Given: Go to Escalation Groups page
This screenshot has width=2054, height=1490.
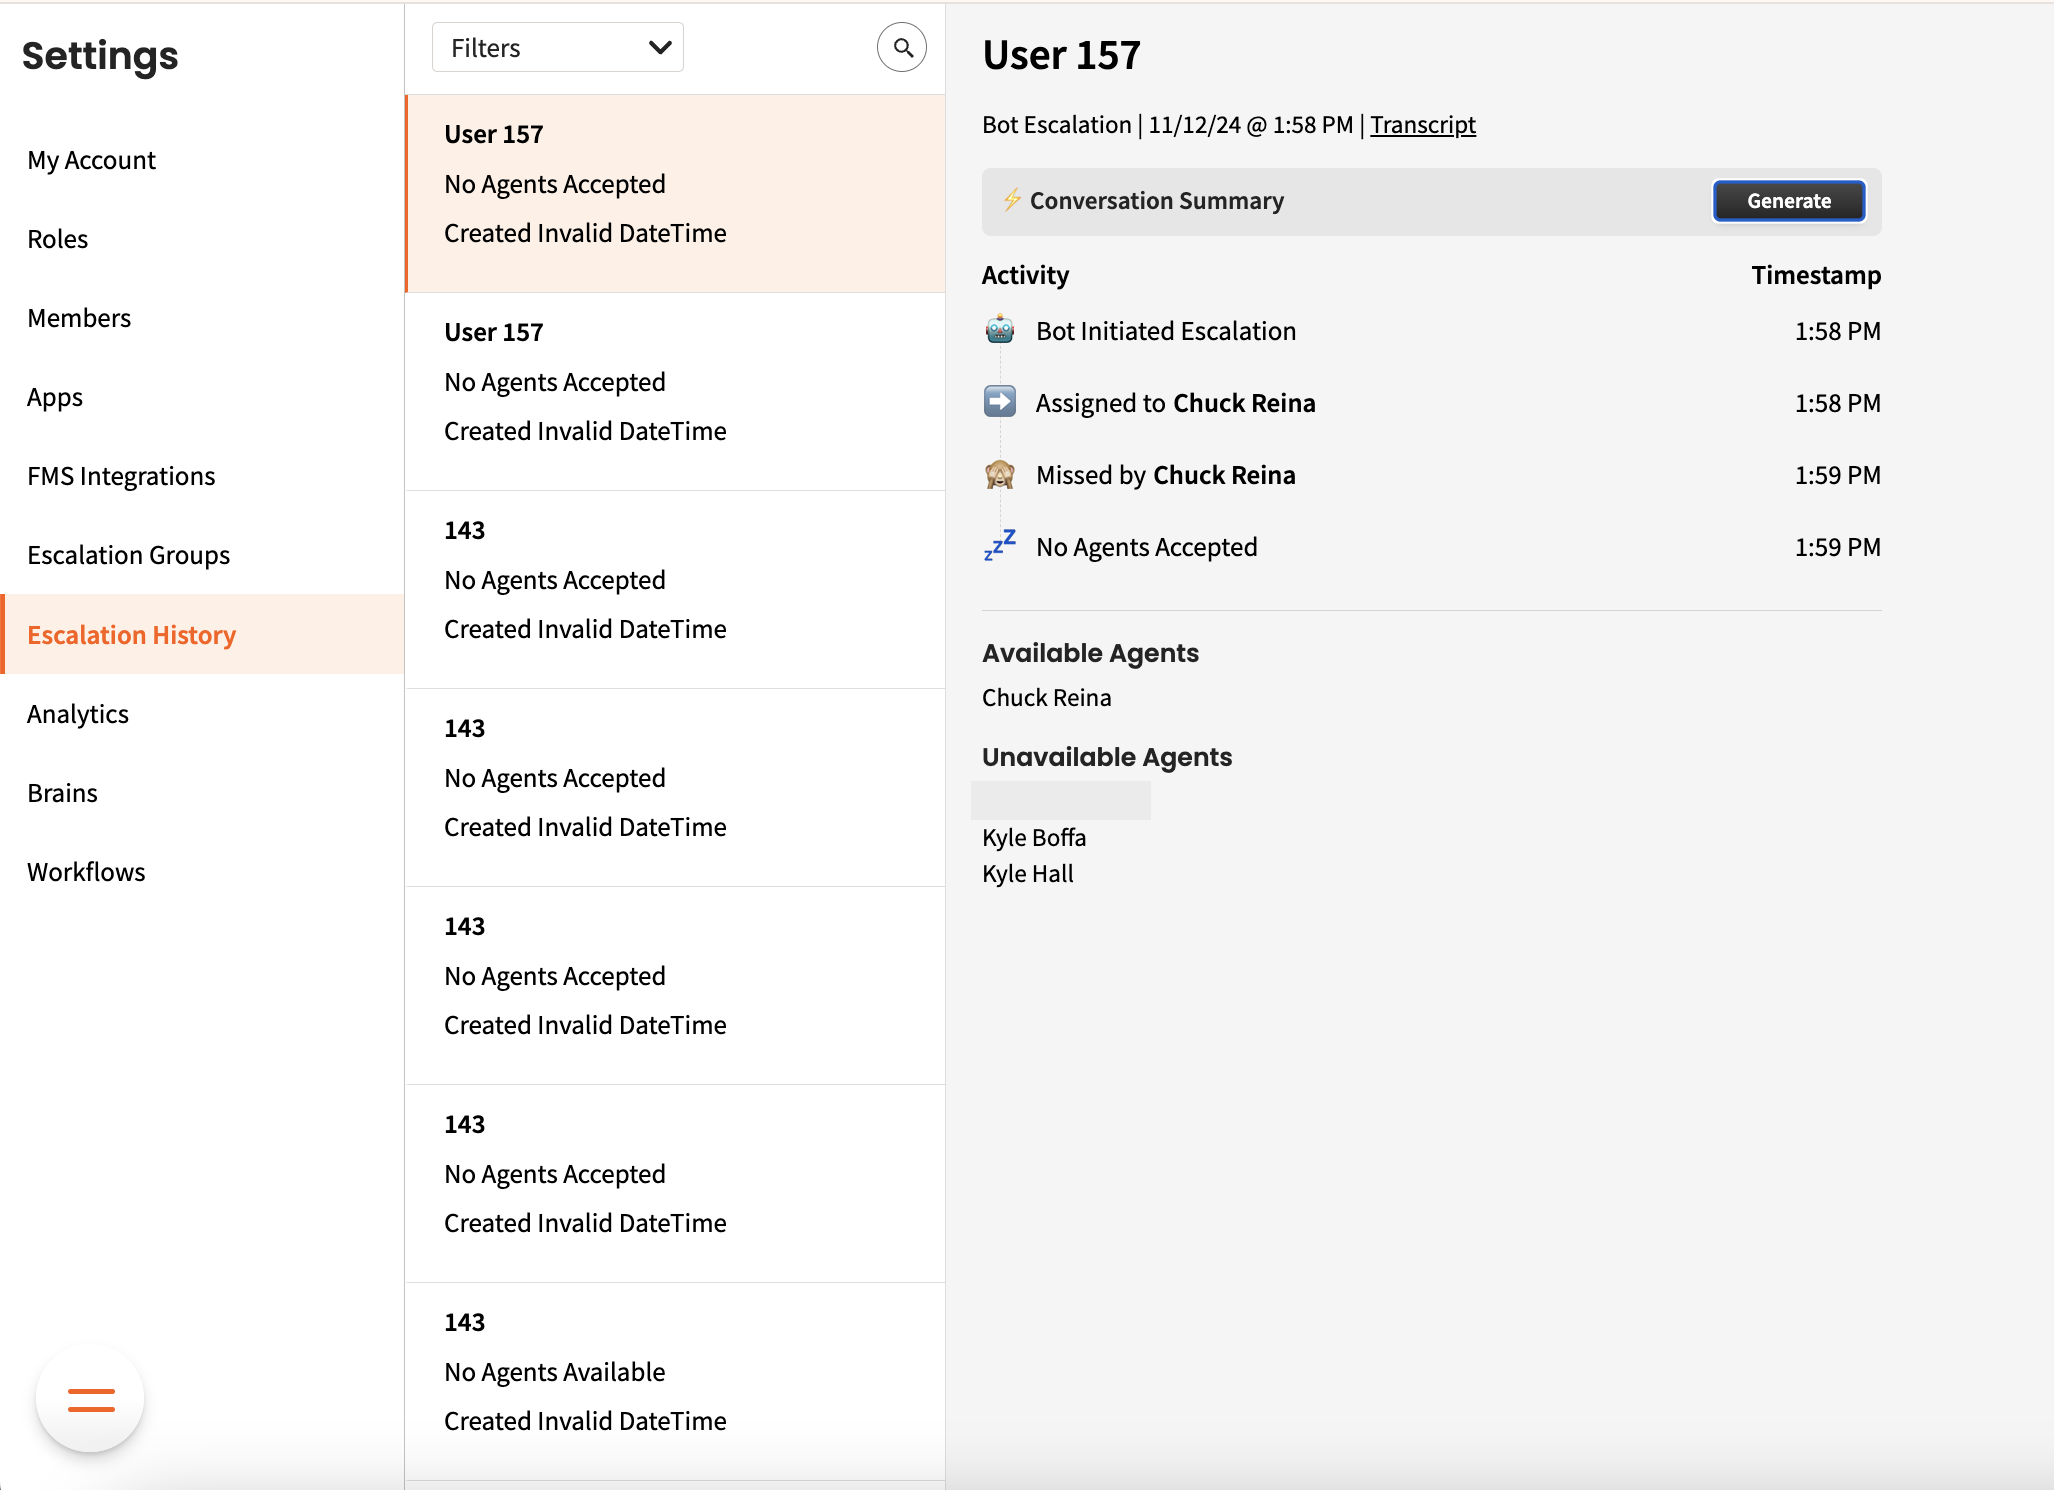Looking at the screenshot, I should (129, 555).
